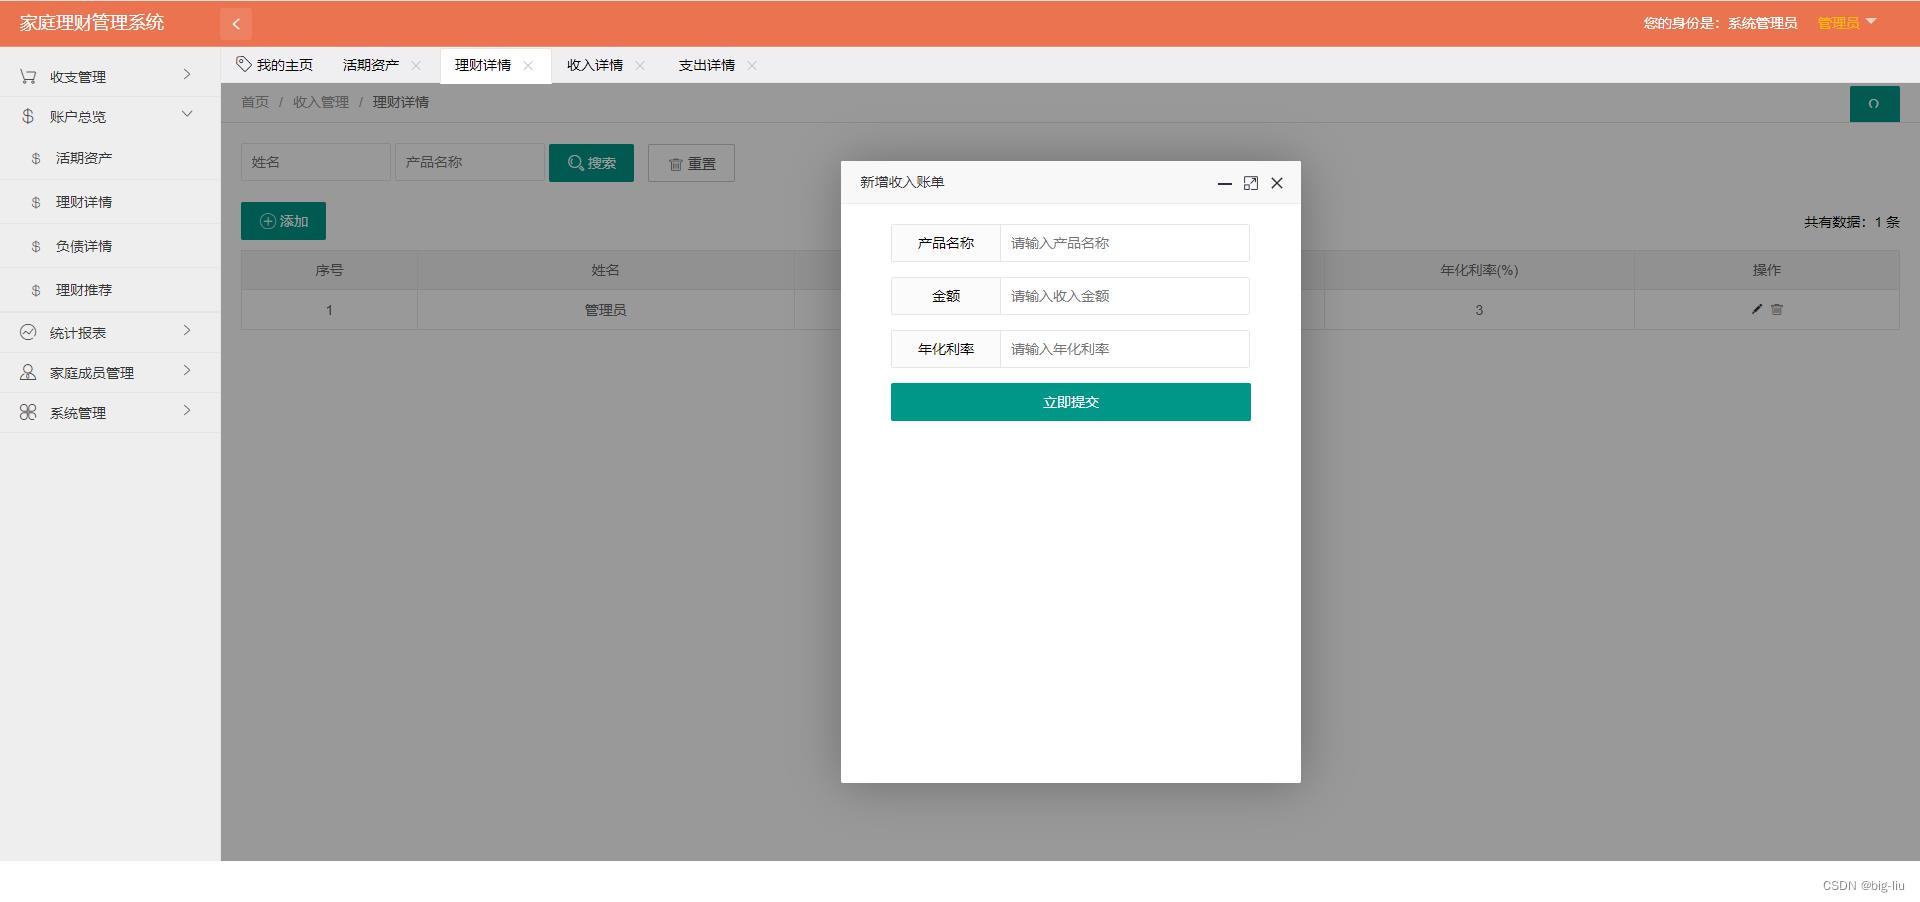Close the 收入详情 tab
1920x902 pixels.
click(x=640, y=65)
